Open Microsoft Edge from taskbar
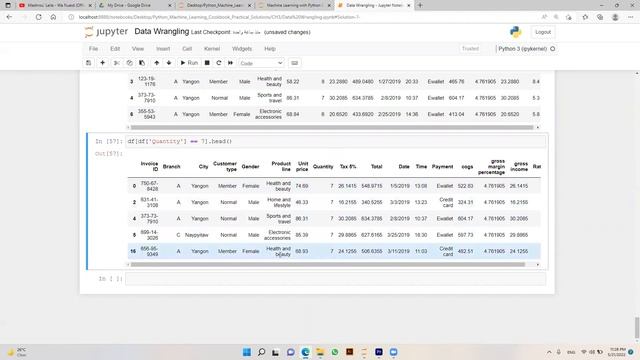This screenshot has width=640, height=360. [x=305, y=352]
